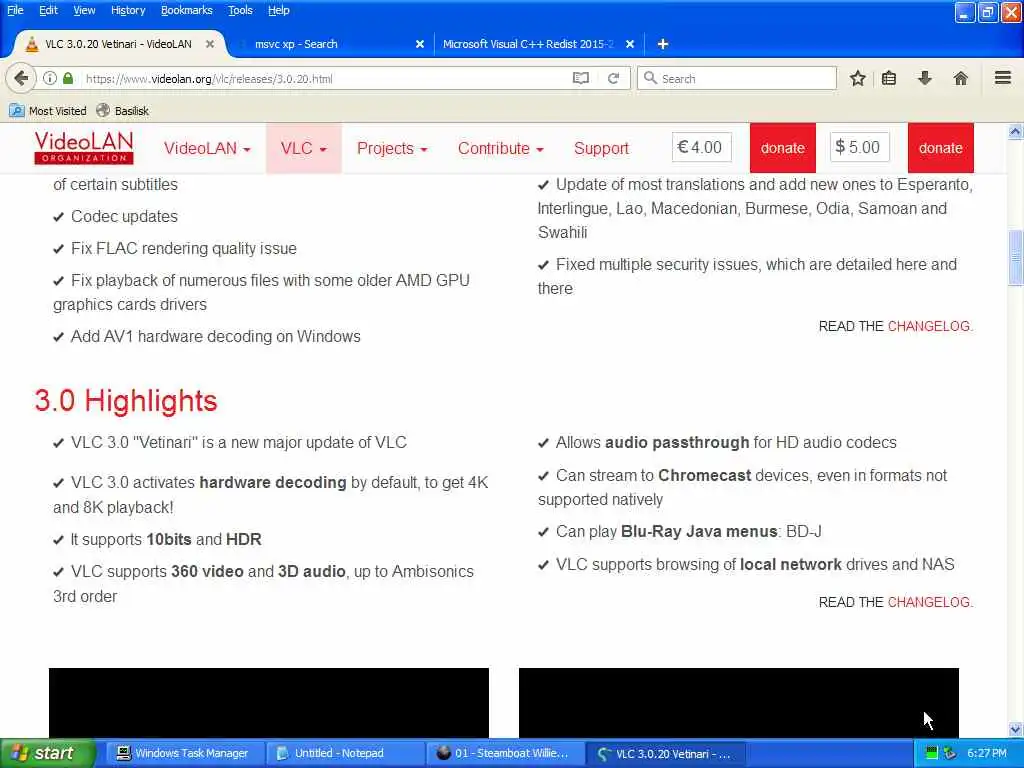Click the green padlock security icon
This screenshot has height=768, width=1024.
click(68, 78)
